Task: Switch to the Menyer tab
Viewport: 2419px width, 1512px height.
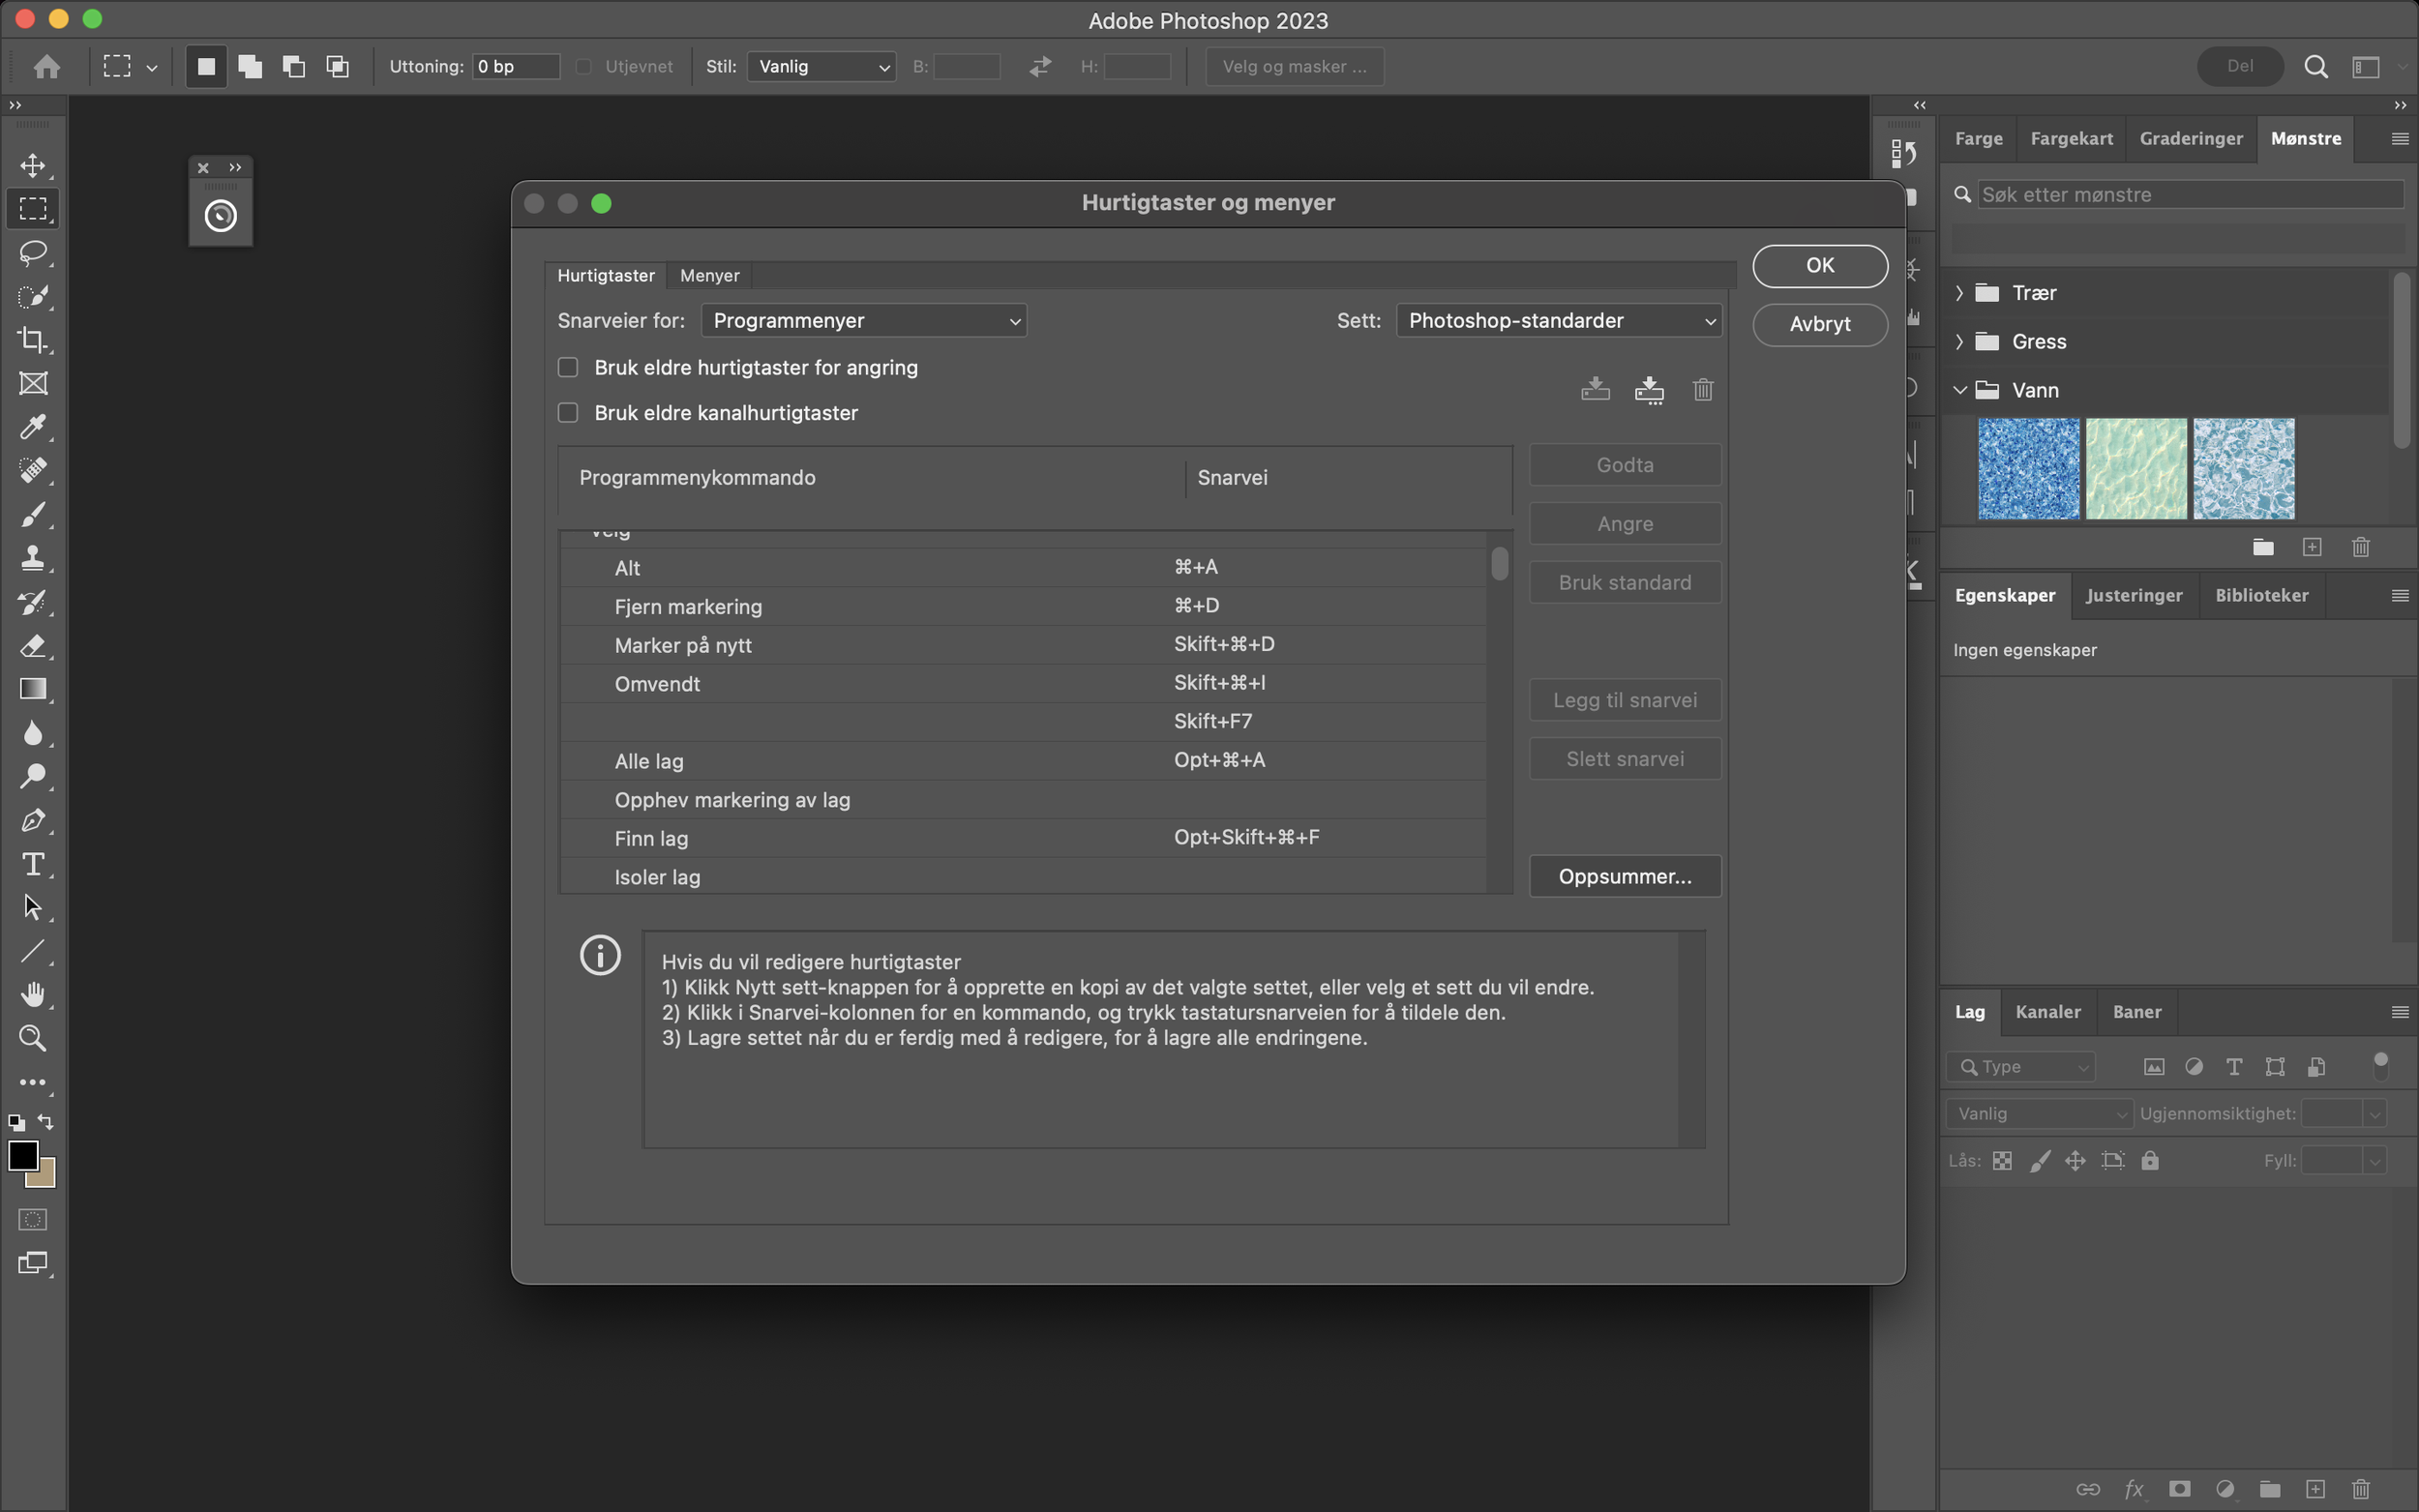Action: (710, 275)
